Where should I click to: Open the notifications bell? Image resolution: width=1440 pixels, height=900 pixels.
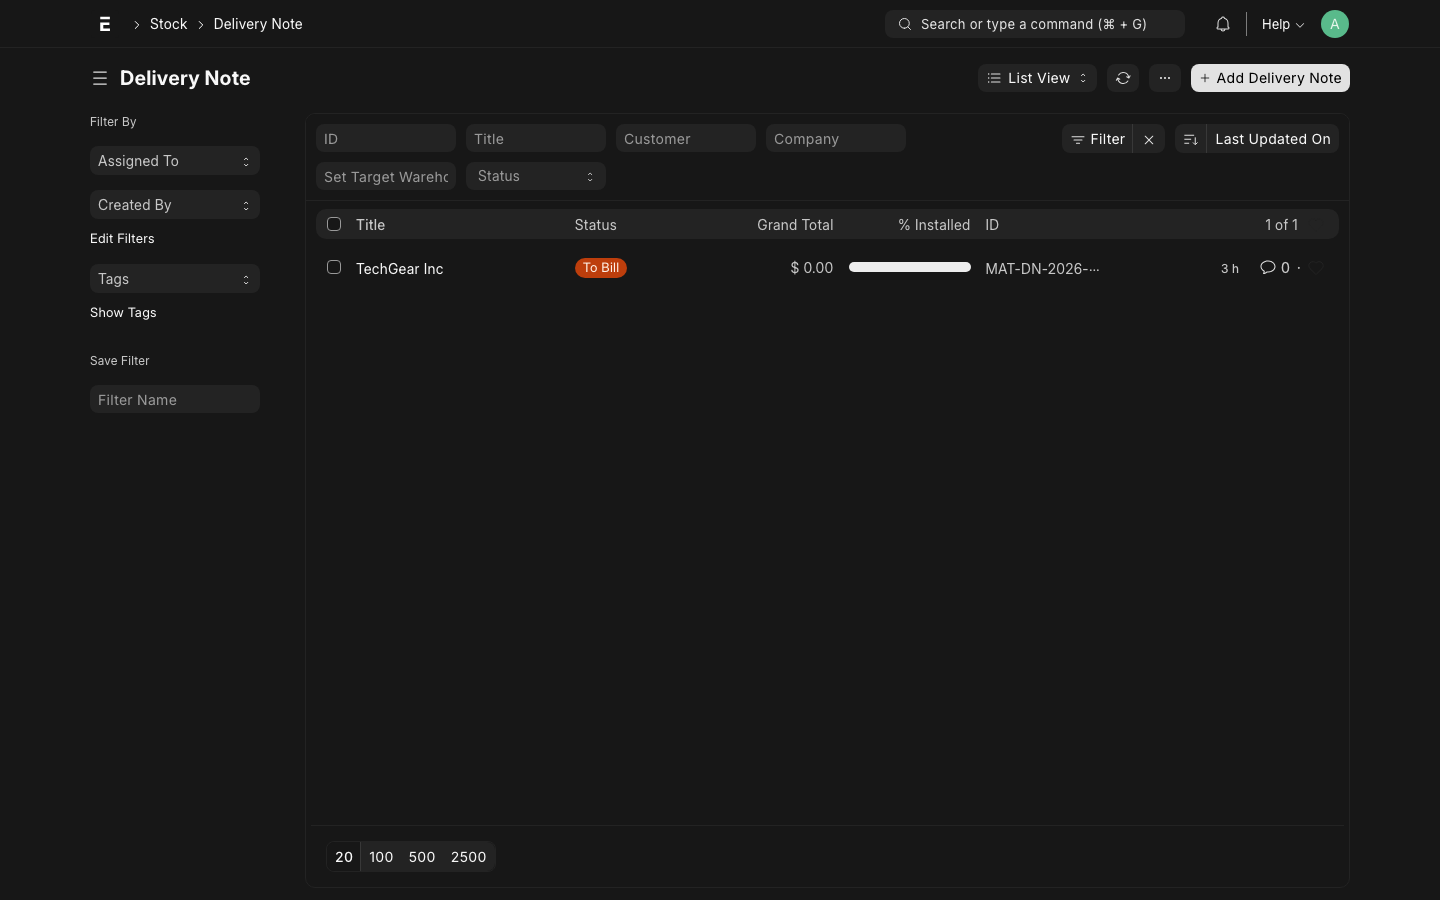[x=1222, y=24]
